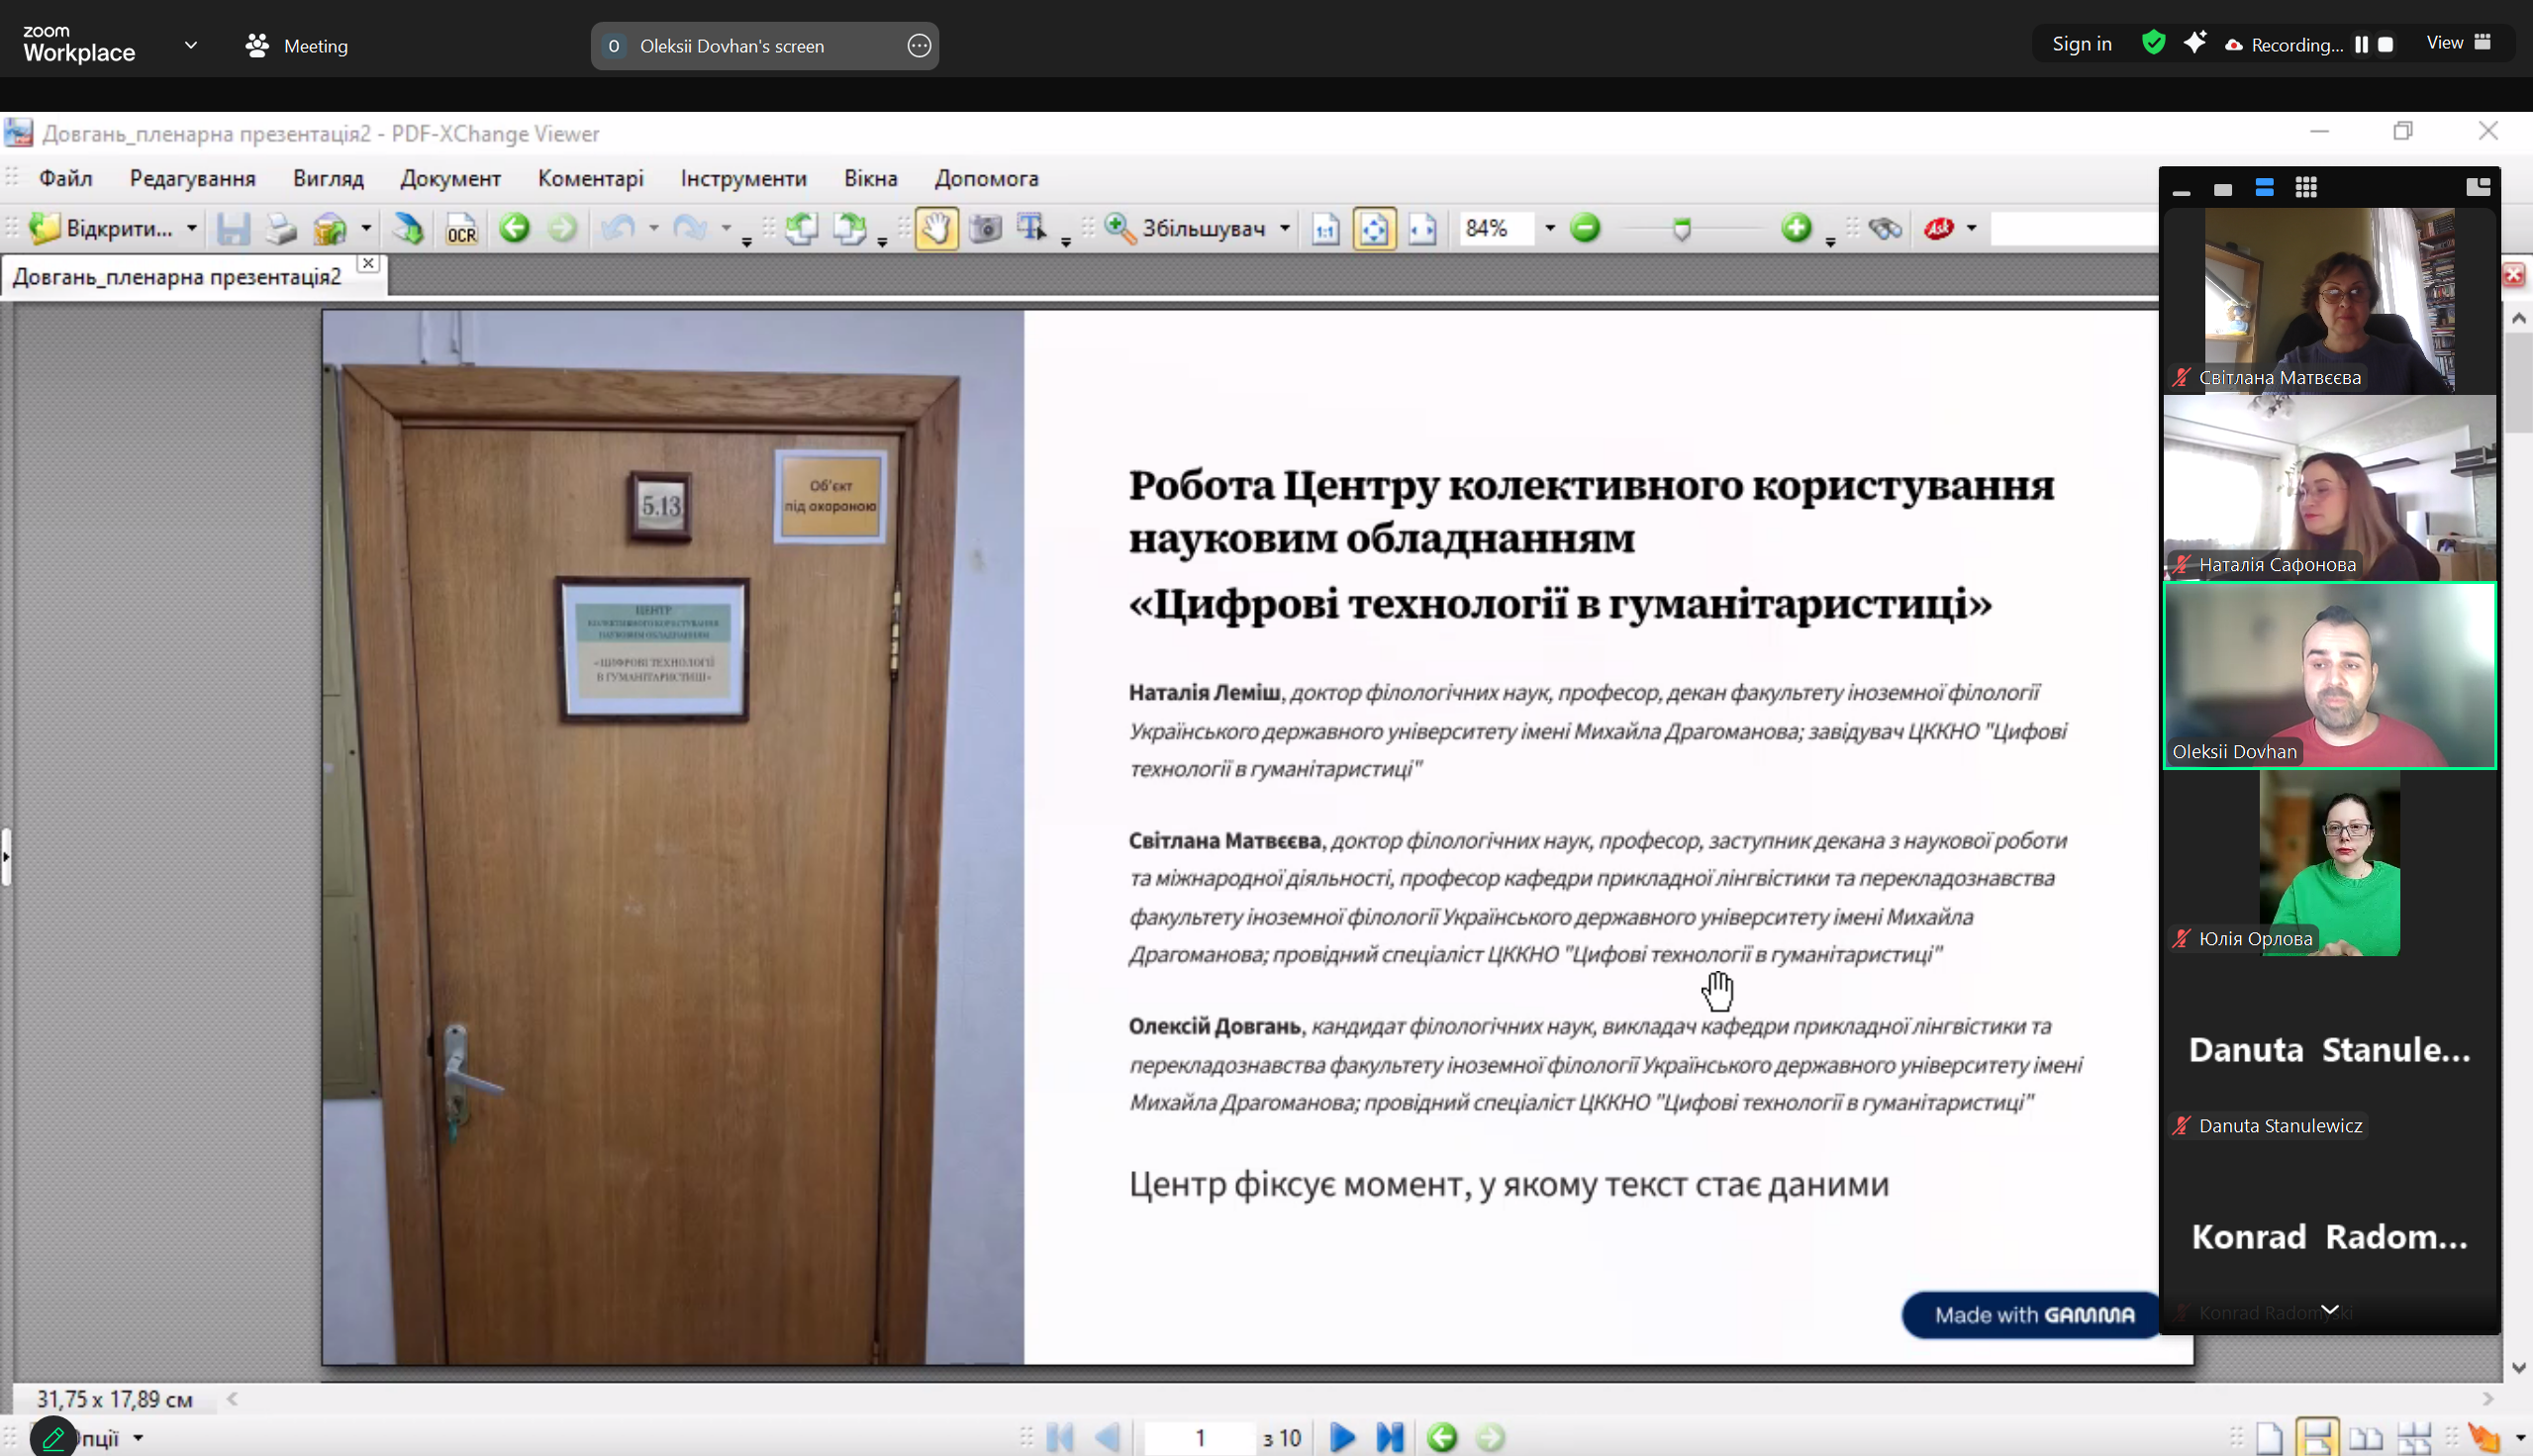The height and width of the screenshot is (1456, 2533).
Task: Select the Hand tool
Action: (936, 229)
